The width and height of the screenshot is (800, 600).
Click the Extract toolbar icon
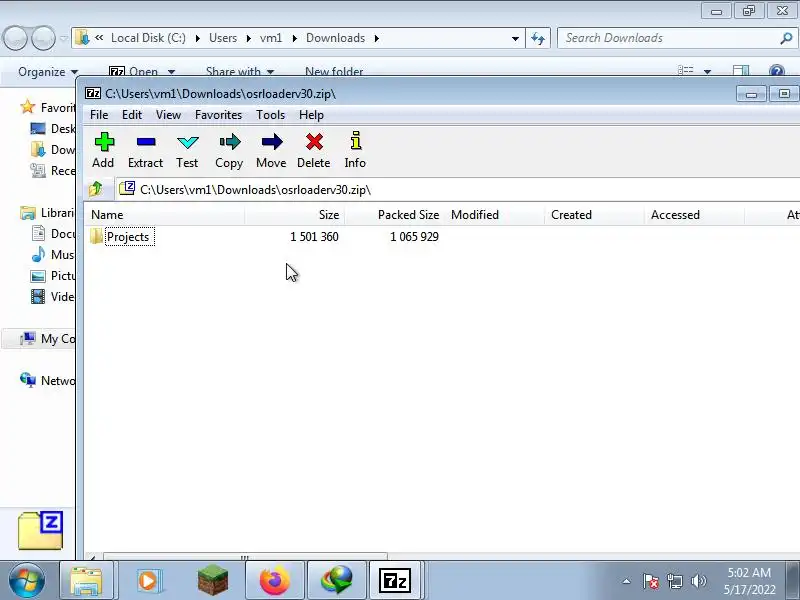coord(146,142)
